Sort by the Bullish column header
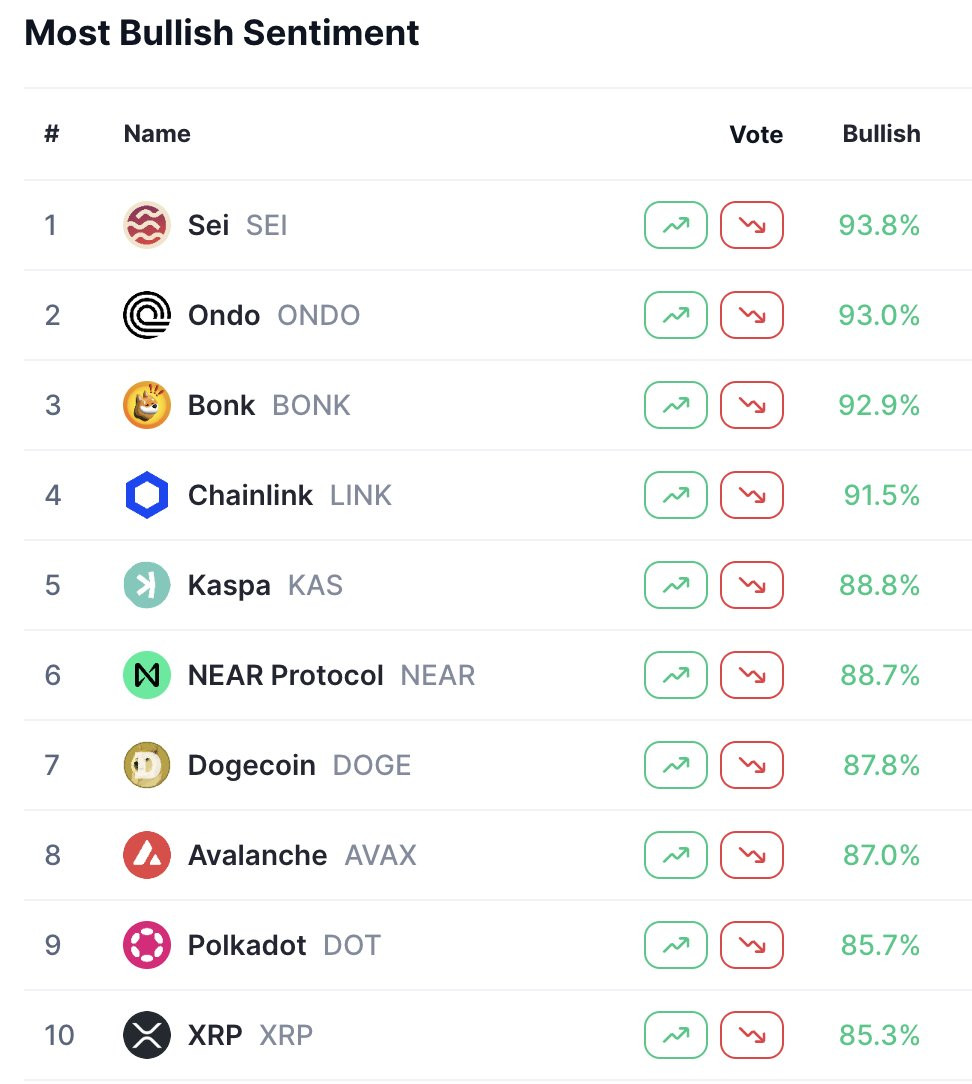This screenshot has width=972, height=1084. (x=881, y=134)
